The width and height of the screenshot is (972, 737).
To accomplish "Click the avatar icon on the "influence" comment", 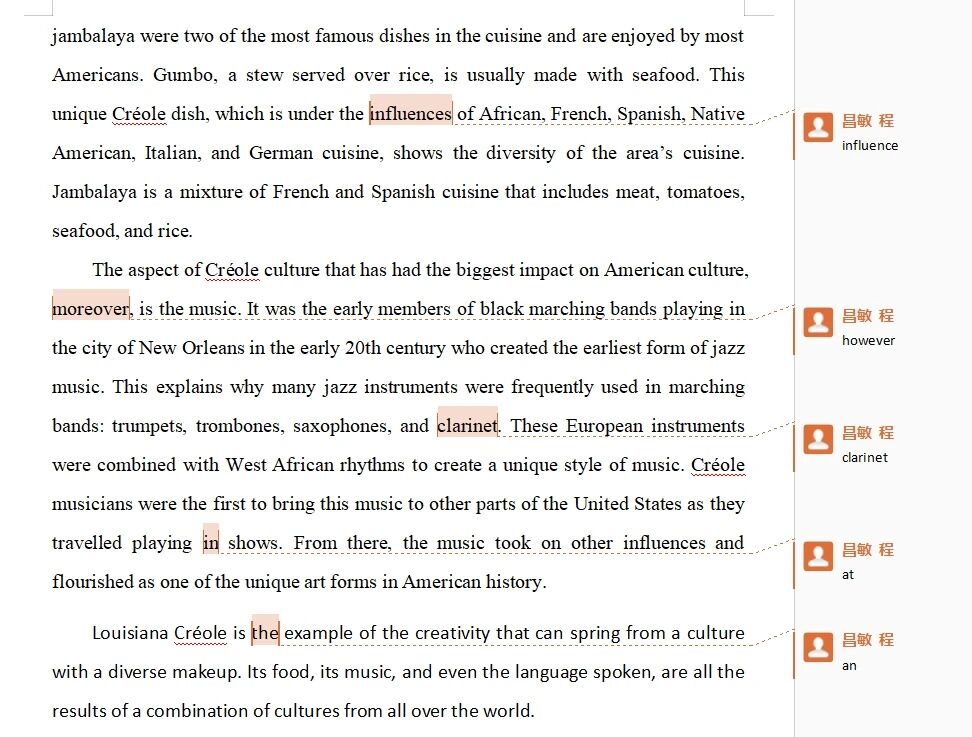I will coord(819,127).
